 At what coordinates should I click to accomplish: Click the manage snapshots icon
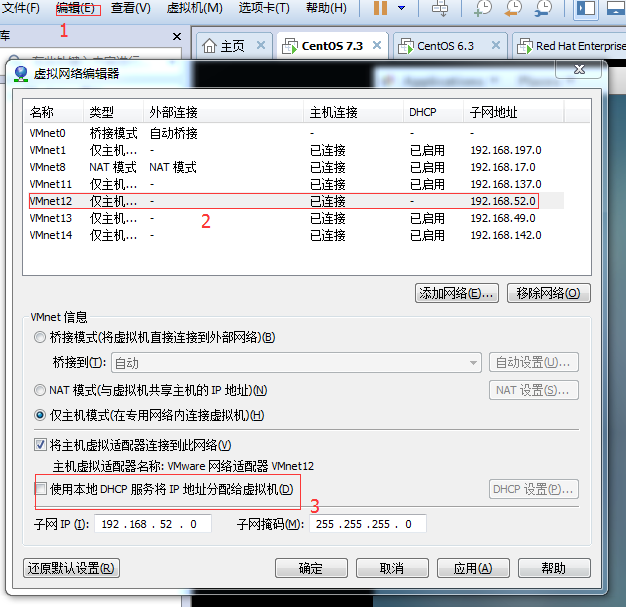click(x=543, y=8)
